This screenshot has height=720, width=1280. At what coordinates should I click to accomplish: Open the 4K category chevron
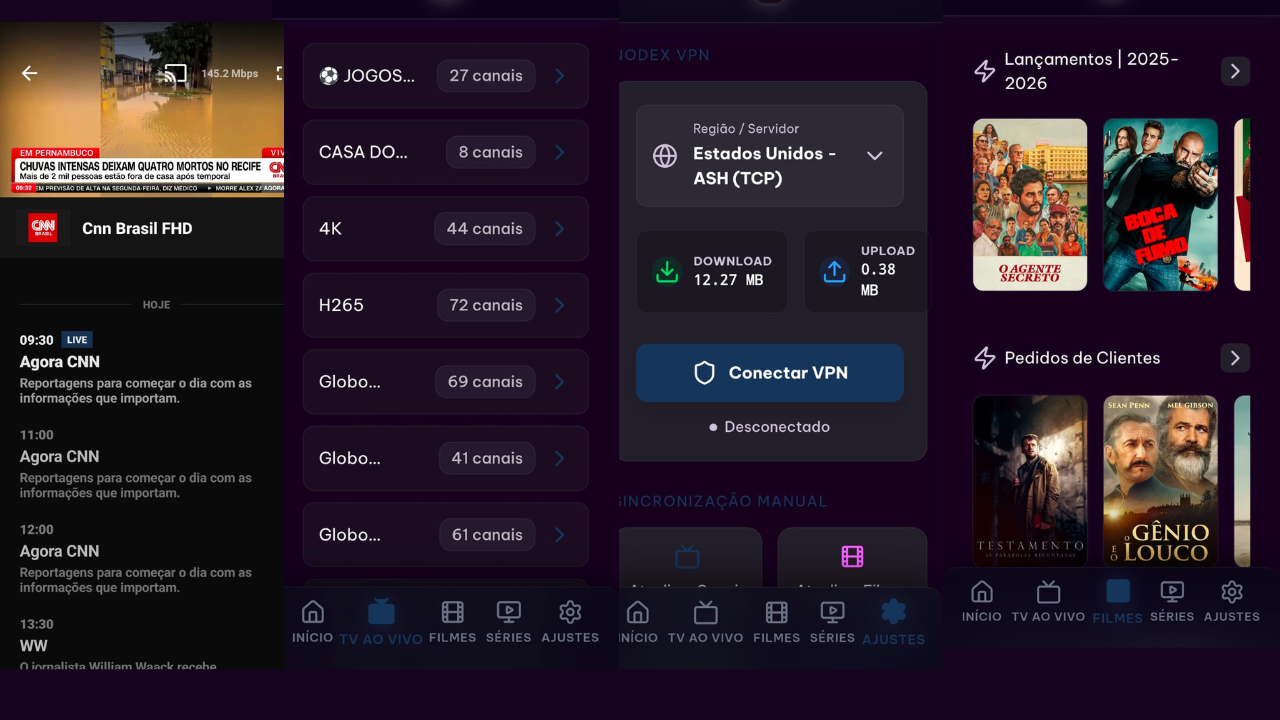560,229
